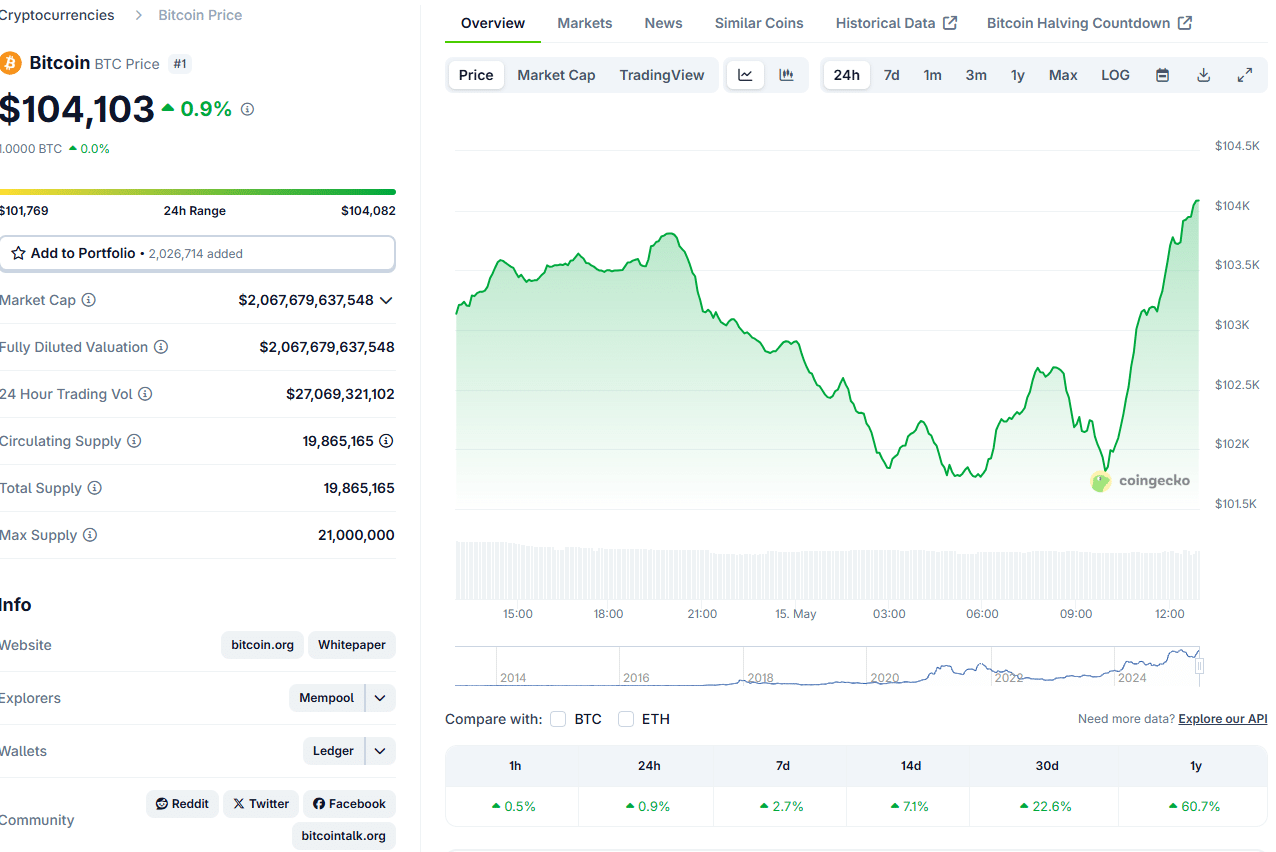Open the Overview tab
The width and height of the screenshot is (1276, 852).
coord(493,23)
